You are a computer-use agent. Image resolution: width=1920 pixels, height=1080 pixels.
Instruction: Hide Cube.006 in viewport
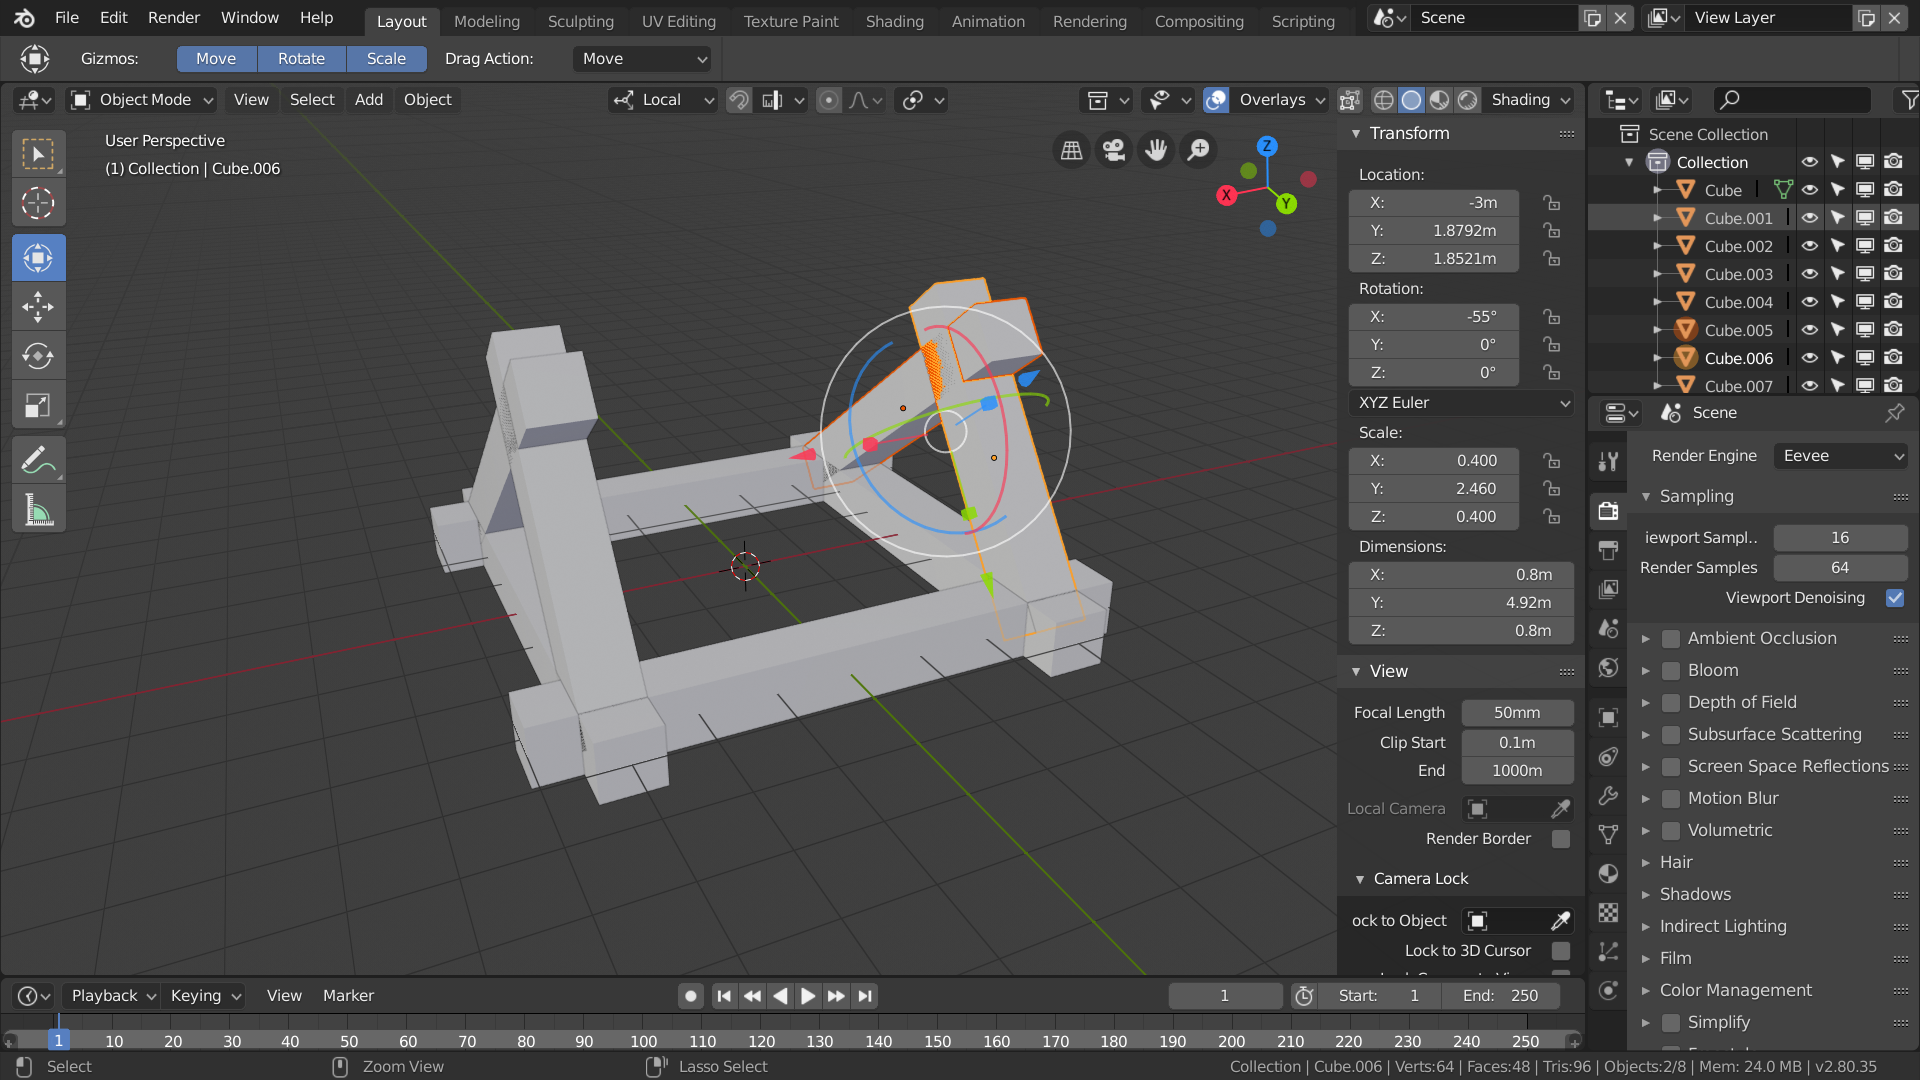point(1809,358)
